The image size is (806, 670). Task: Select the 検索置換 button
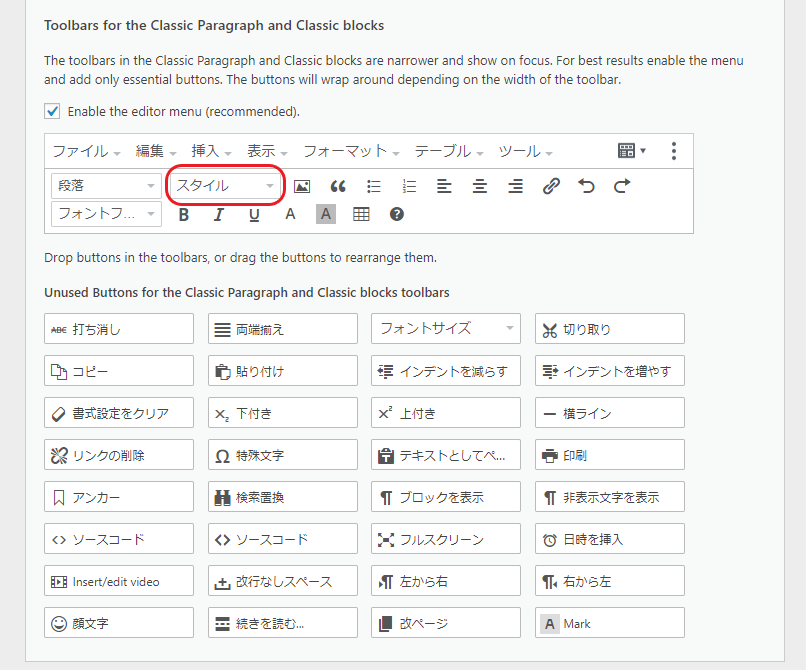(283, 497)
